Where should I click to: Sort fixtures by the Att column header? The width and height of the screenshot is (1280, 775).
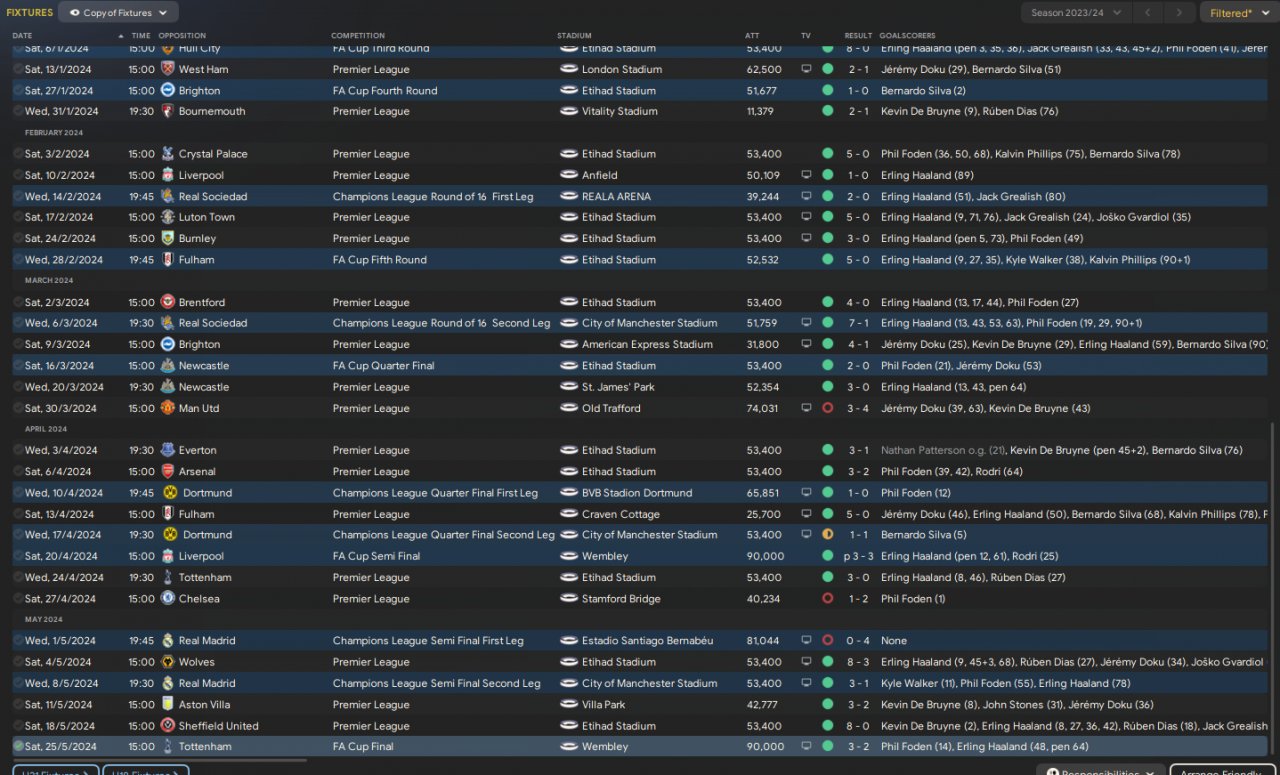tap(752, 36)
